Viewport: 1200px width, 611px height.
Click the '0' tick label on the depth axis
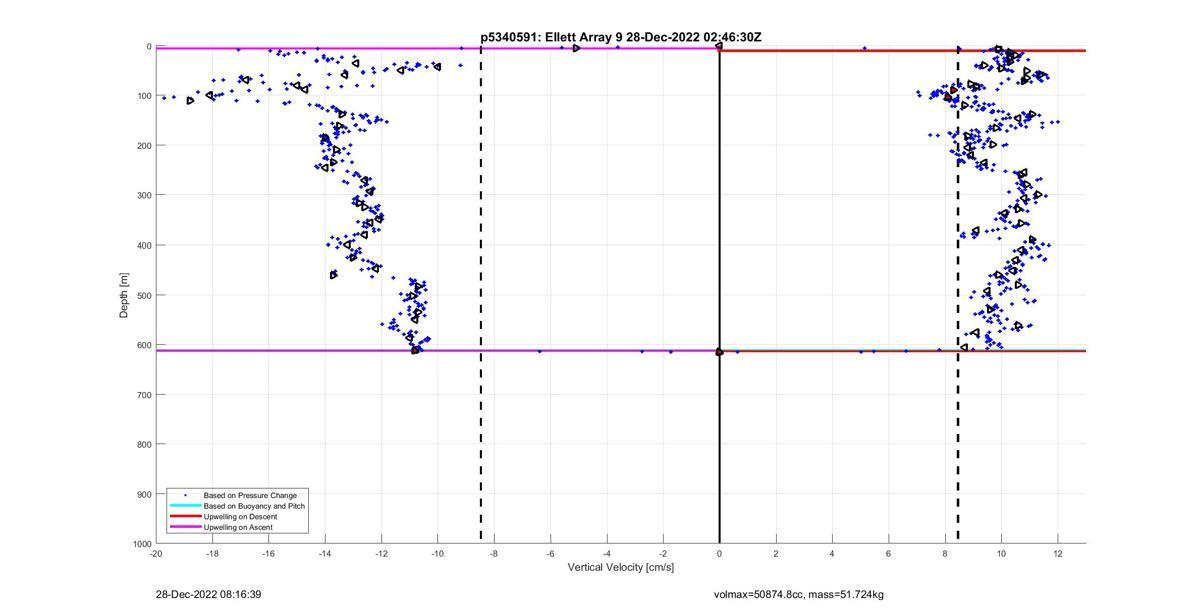point(149,46)
